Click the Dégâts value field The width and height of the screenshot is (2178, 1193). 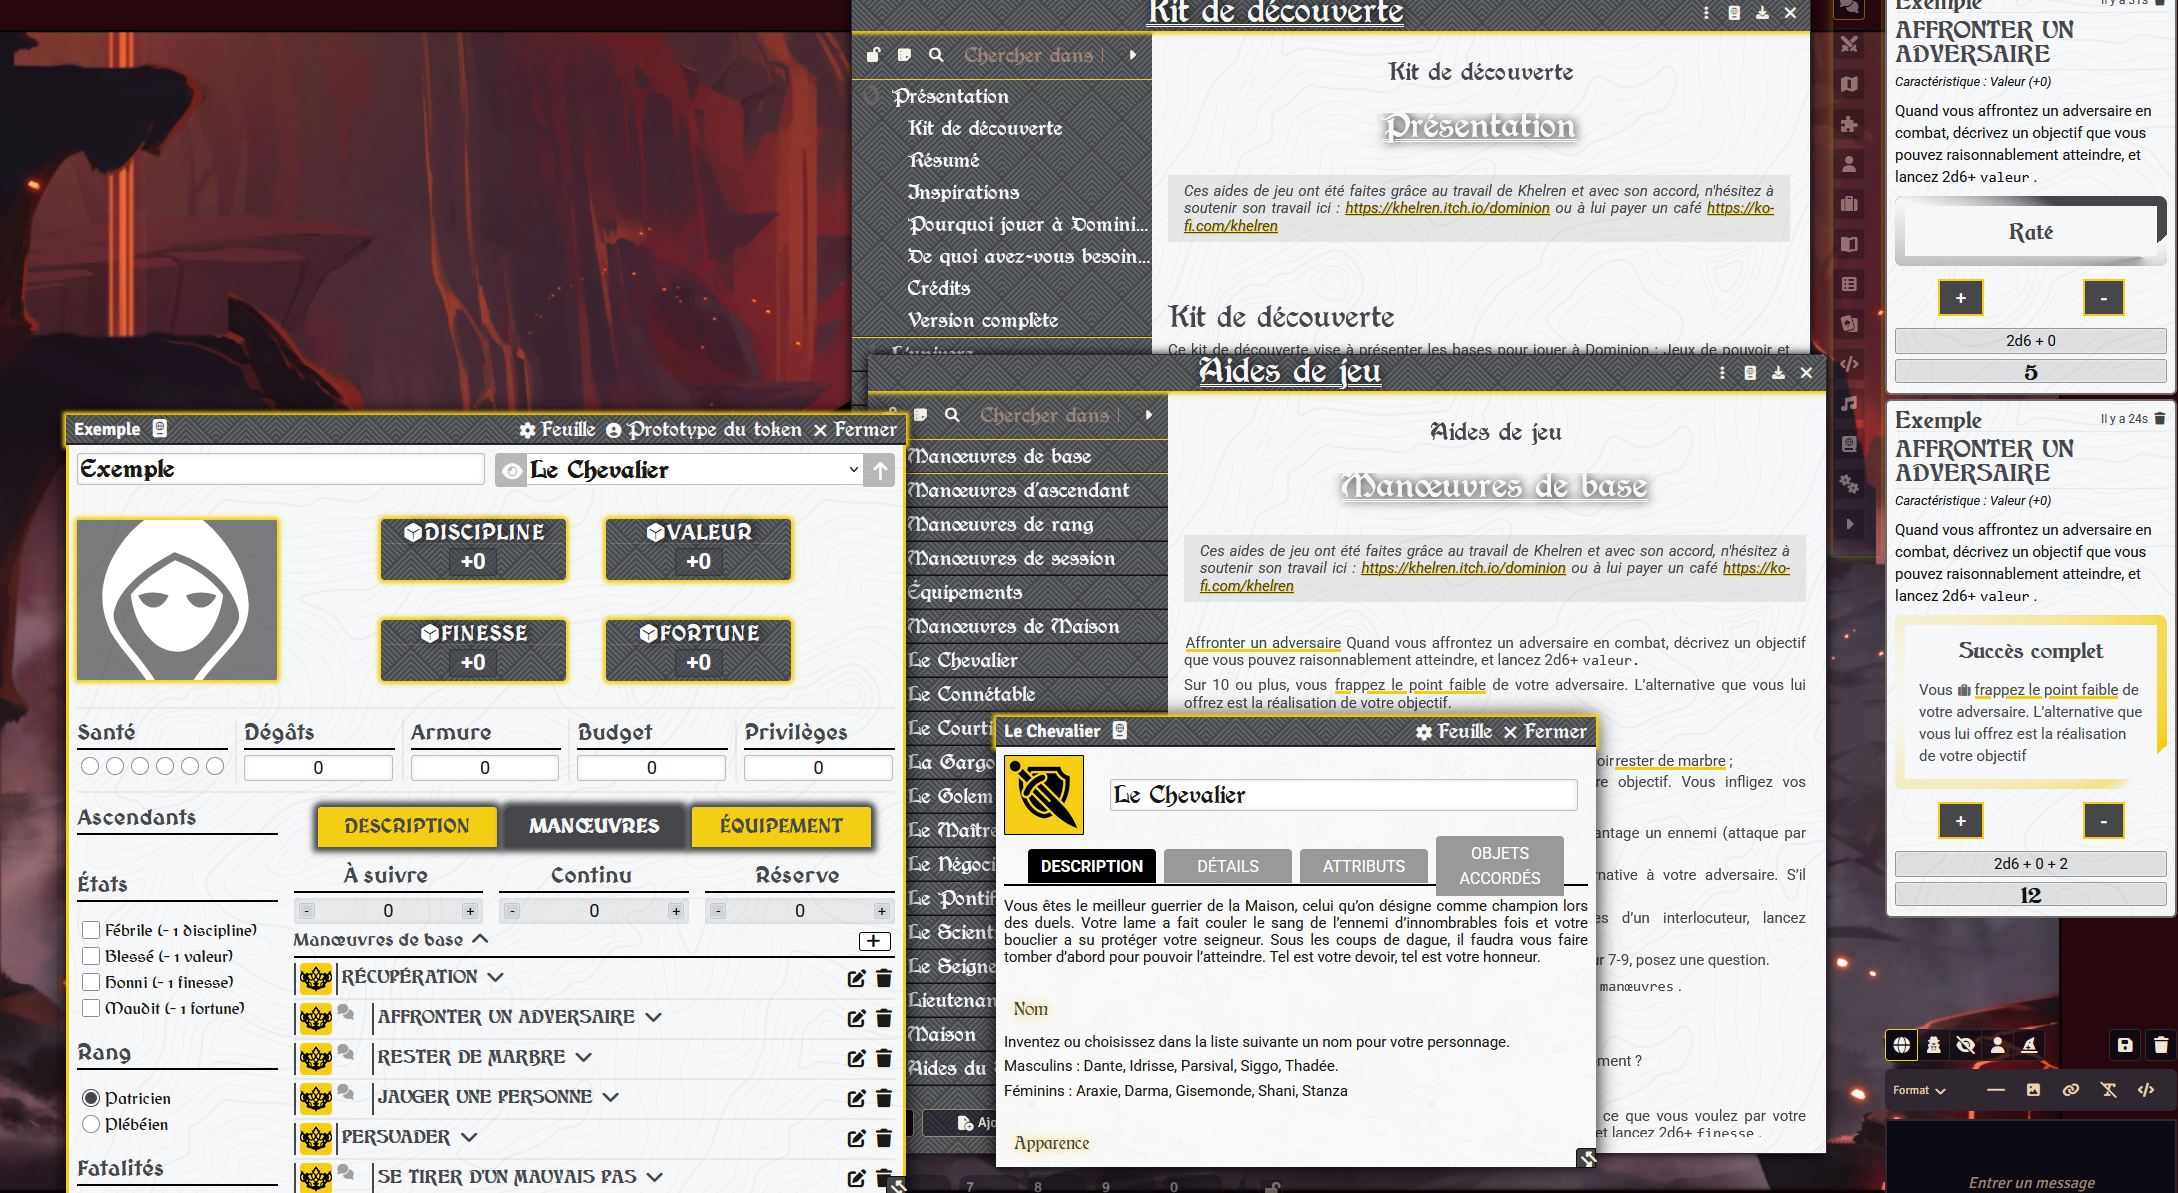click(318, 768)
